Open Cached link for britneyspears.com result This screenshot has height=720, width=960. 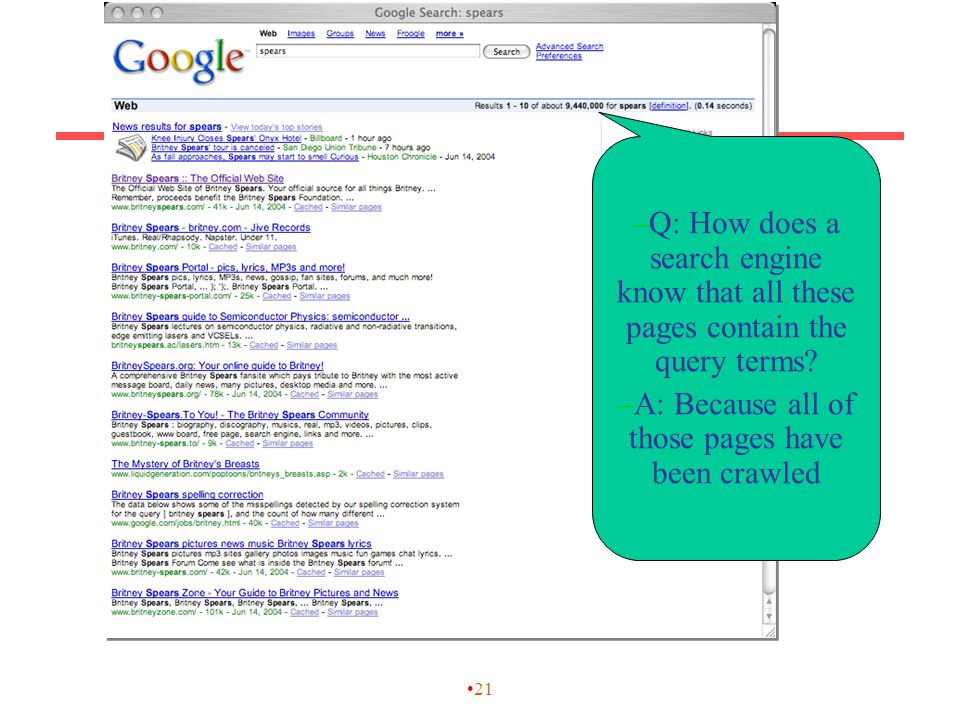[x=308, y=208]
